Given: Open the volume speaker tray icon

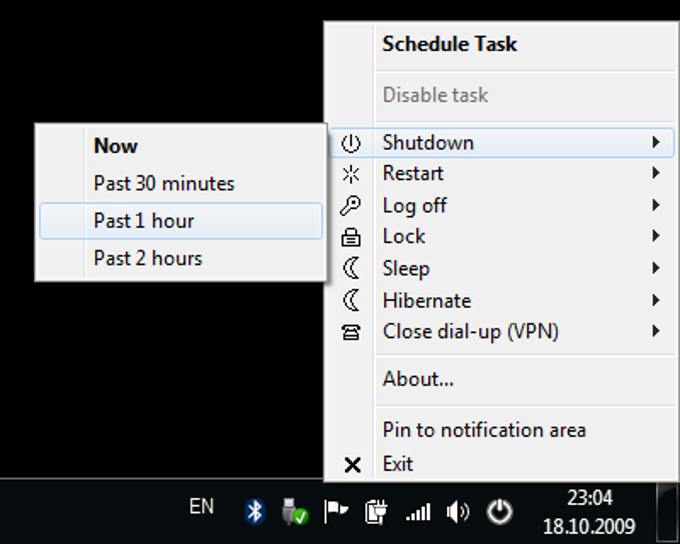Looking at the screenshot, I should [x=458, y=512].
